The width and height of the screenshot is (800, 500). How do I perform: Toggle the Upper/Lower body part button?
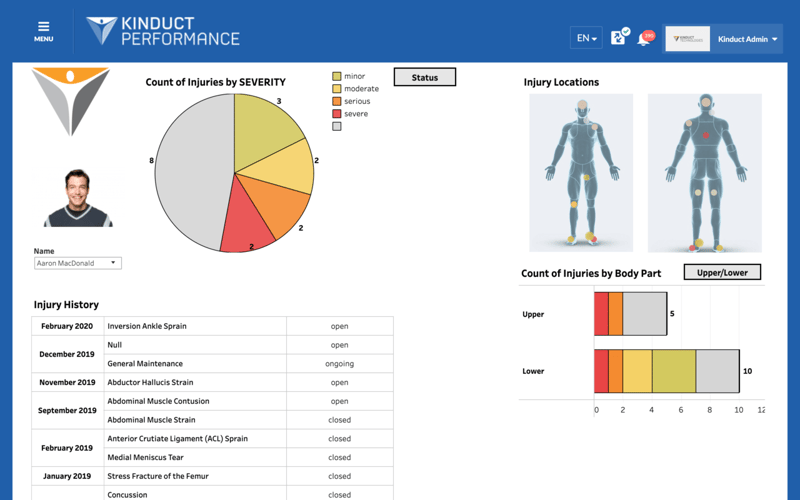[722, 272]
